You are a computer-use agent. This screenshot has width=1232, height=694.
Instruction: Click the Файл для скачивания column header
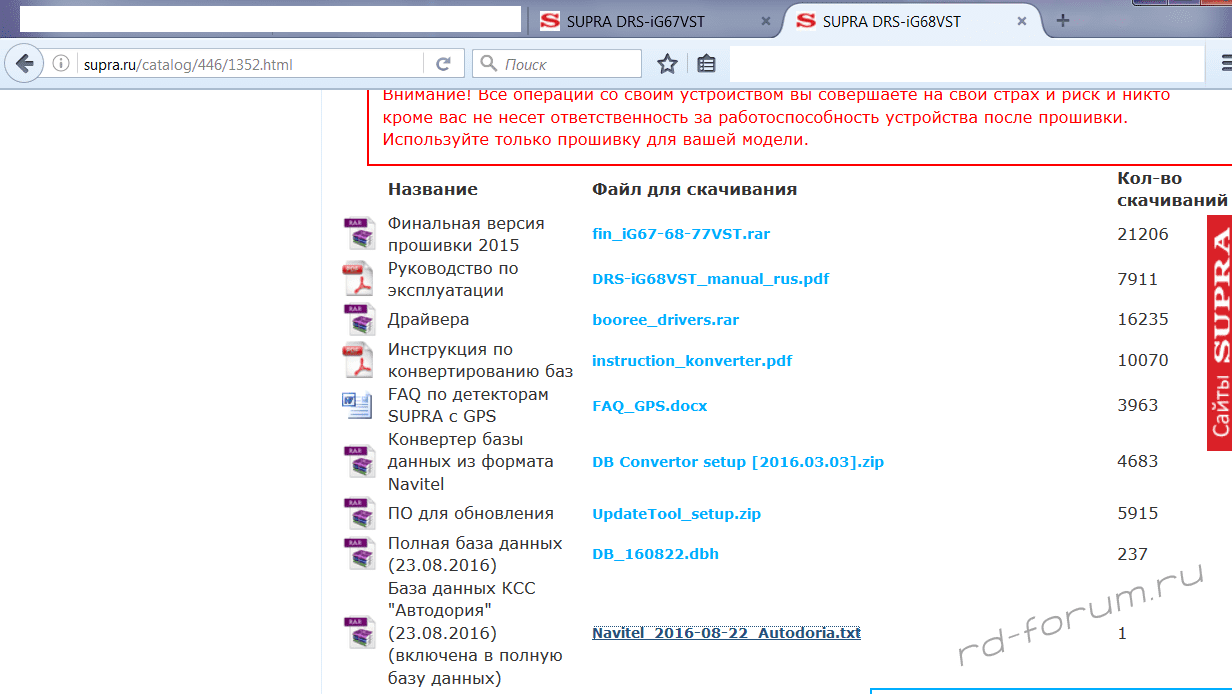[x=695, y=189]
